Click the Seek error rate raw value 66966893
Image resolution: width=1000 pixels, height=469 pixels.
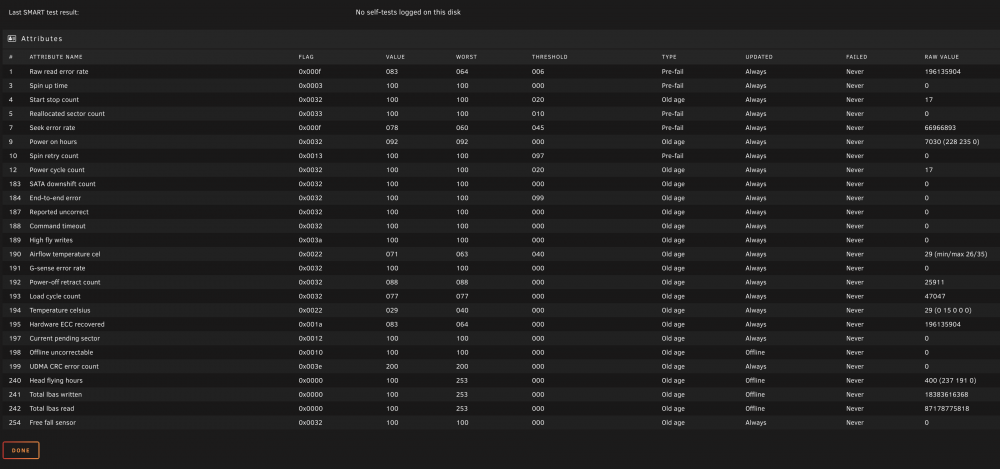[940, 128]
